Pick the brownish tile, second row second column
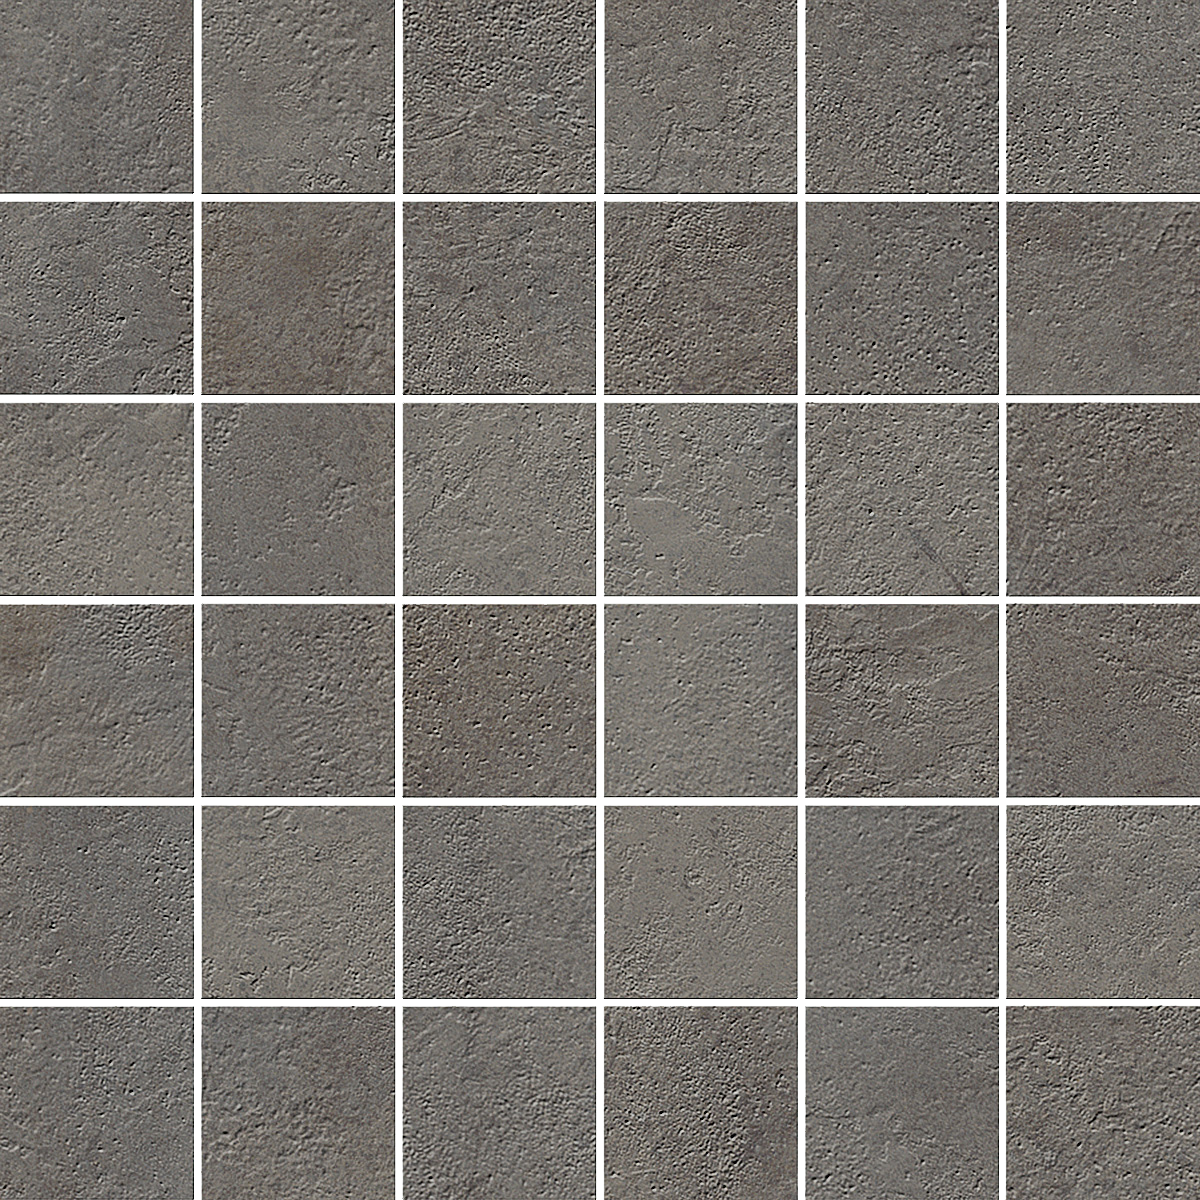 (298, 298)
